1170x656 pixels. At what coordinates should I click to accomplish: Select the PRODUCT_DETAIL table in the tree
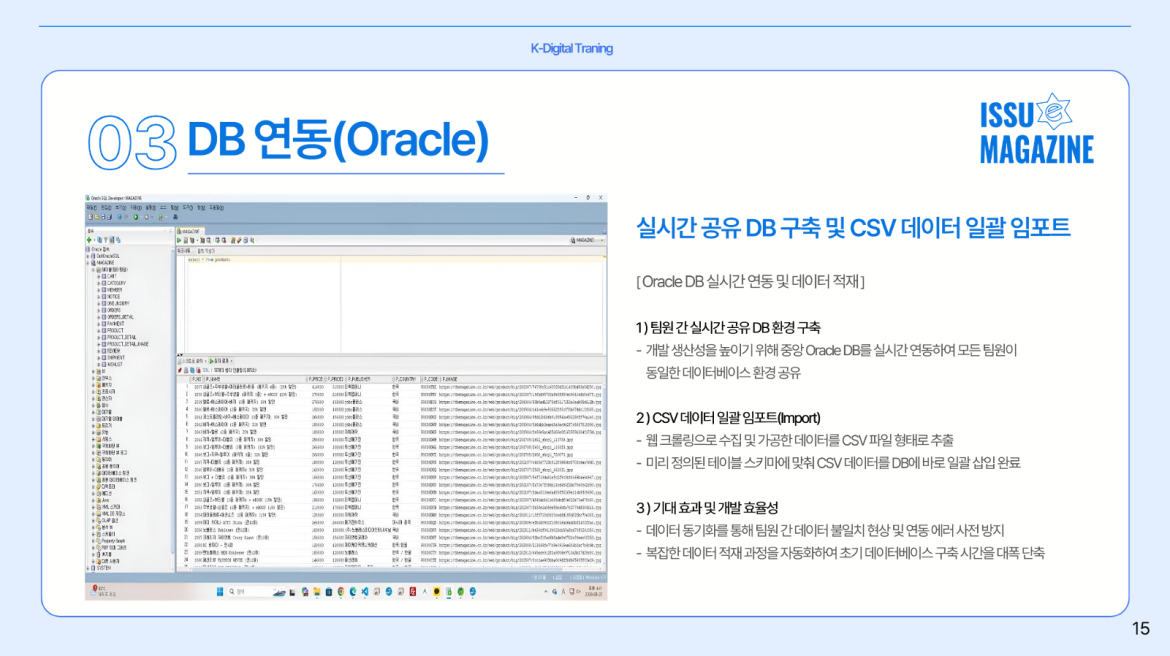[x=121, y=337]
